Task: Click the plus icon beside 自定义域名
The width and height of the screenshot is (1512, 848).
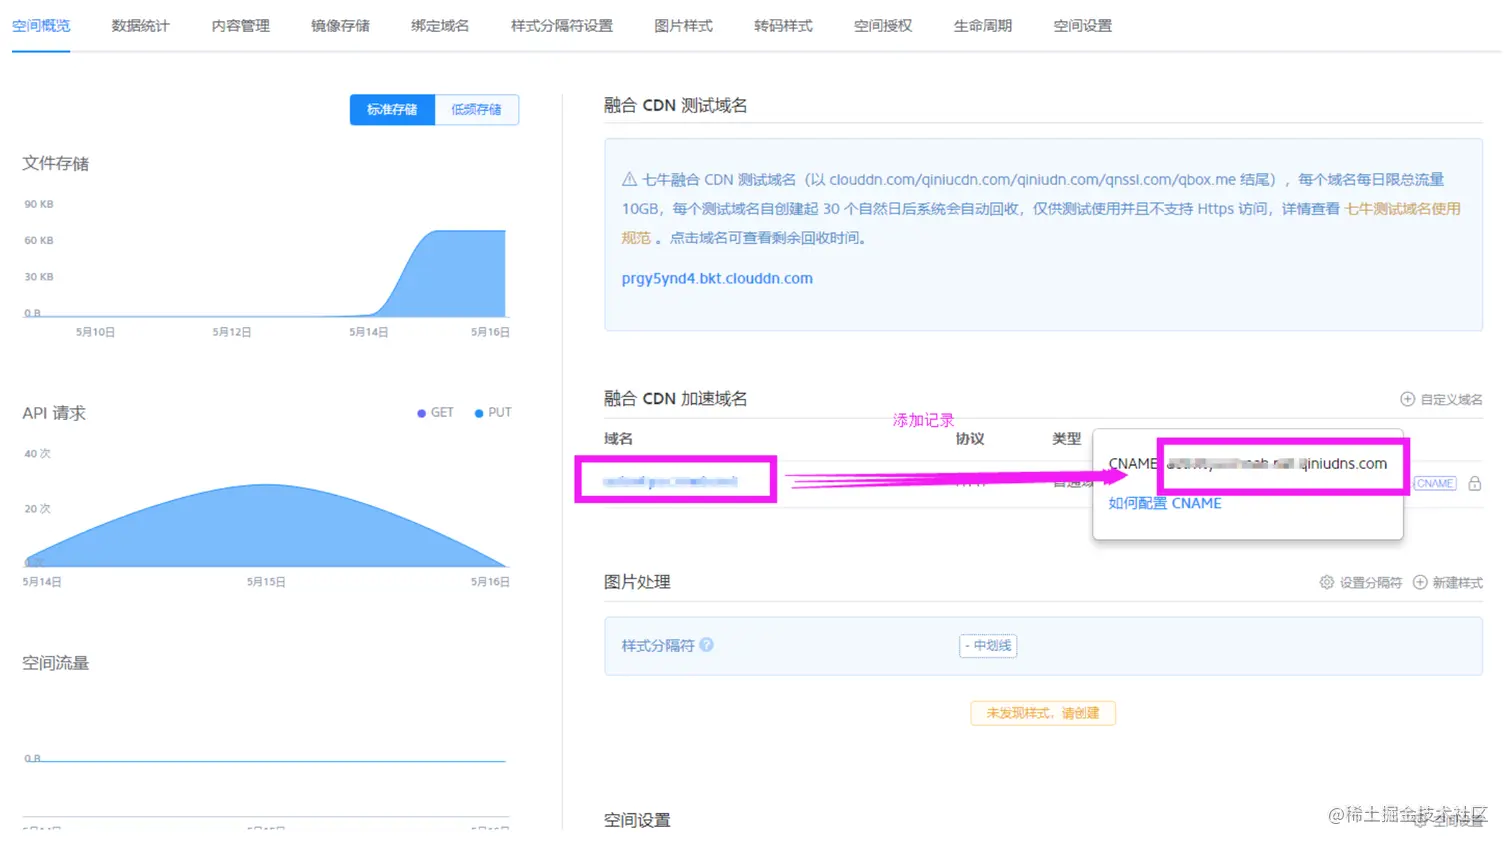Action: click(1407, 399)
